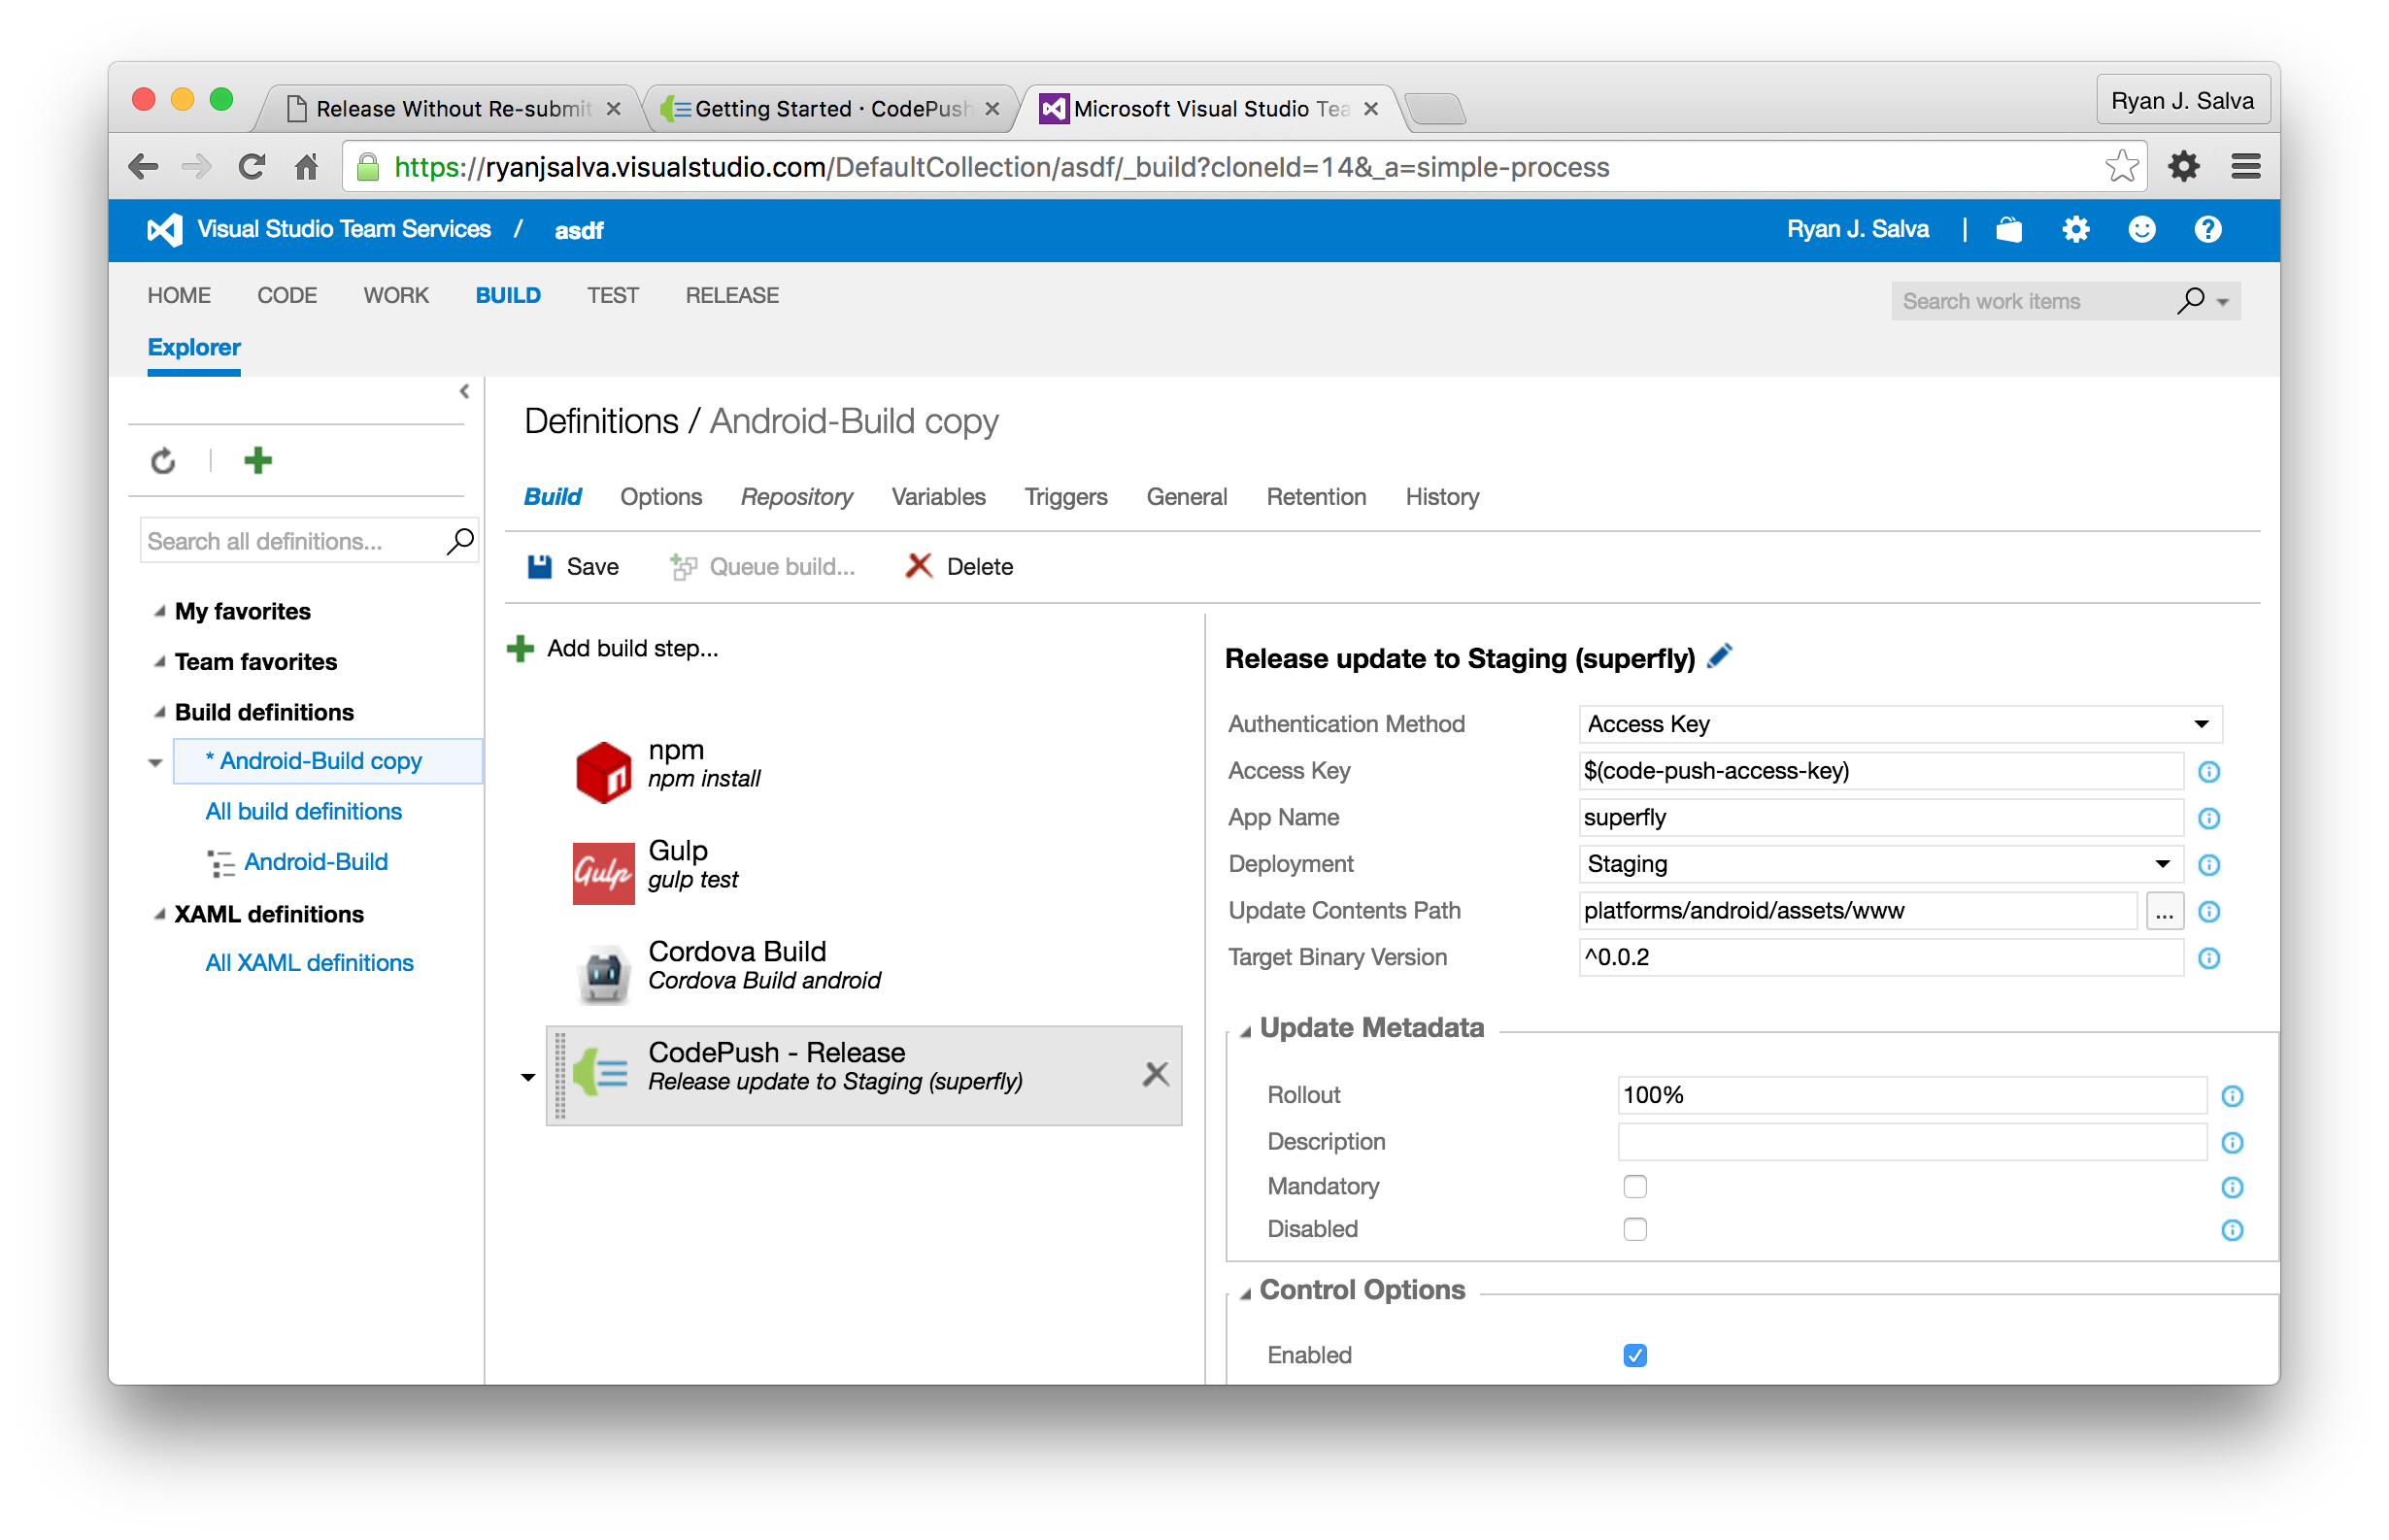This screenshot has height=1540, width=2389.
Task: Collapse Build definitions section
Action: pos(159,712)
